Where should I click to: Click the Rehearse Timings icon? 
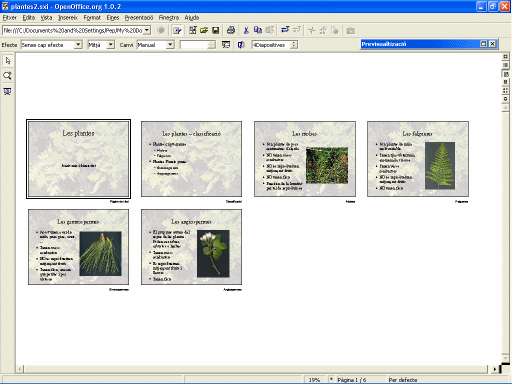point(226,45)
